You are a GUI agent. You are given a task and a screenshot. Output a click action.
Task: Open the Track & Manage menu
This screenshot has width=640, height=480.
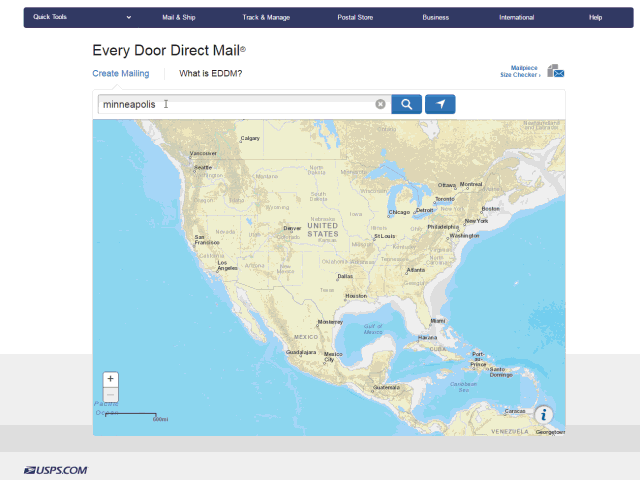[x=266, y=17]
